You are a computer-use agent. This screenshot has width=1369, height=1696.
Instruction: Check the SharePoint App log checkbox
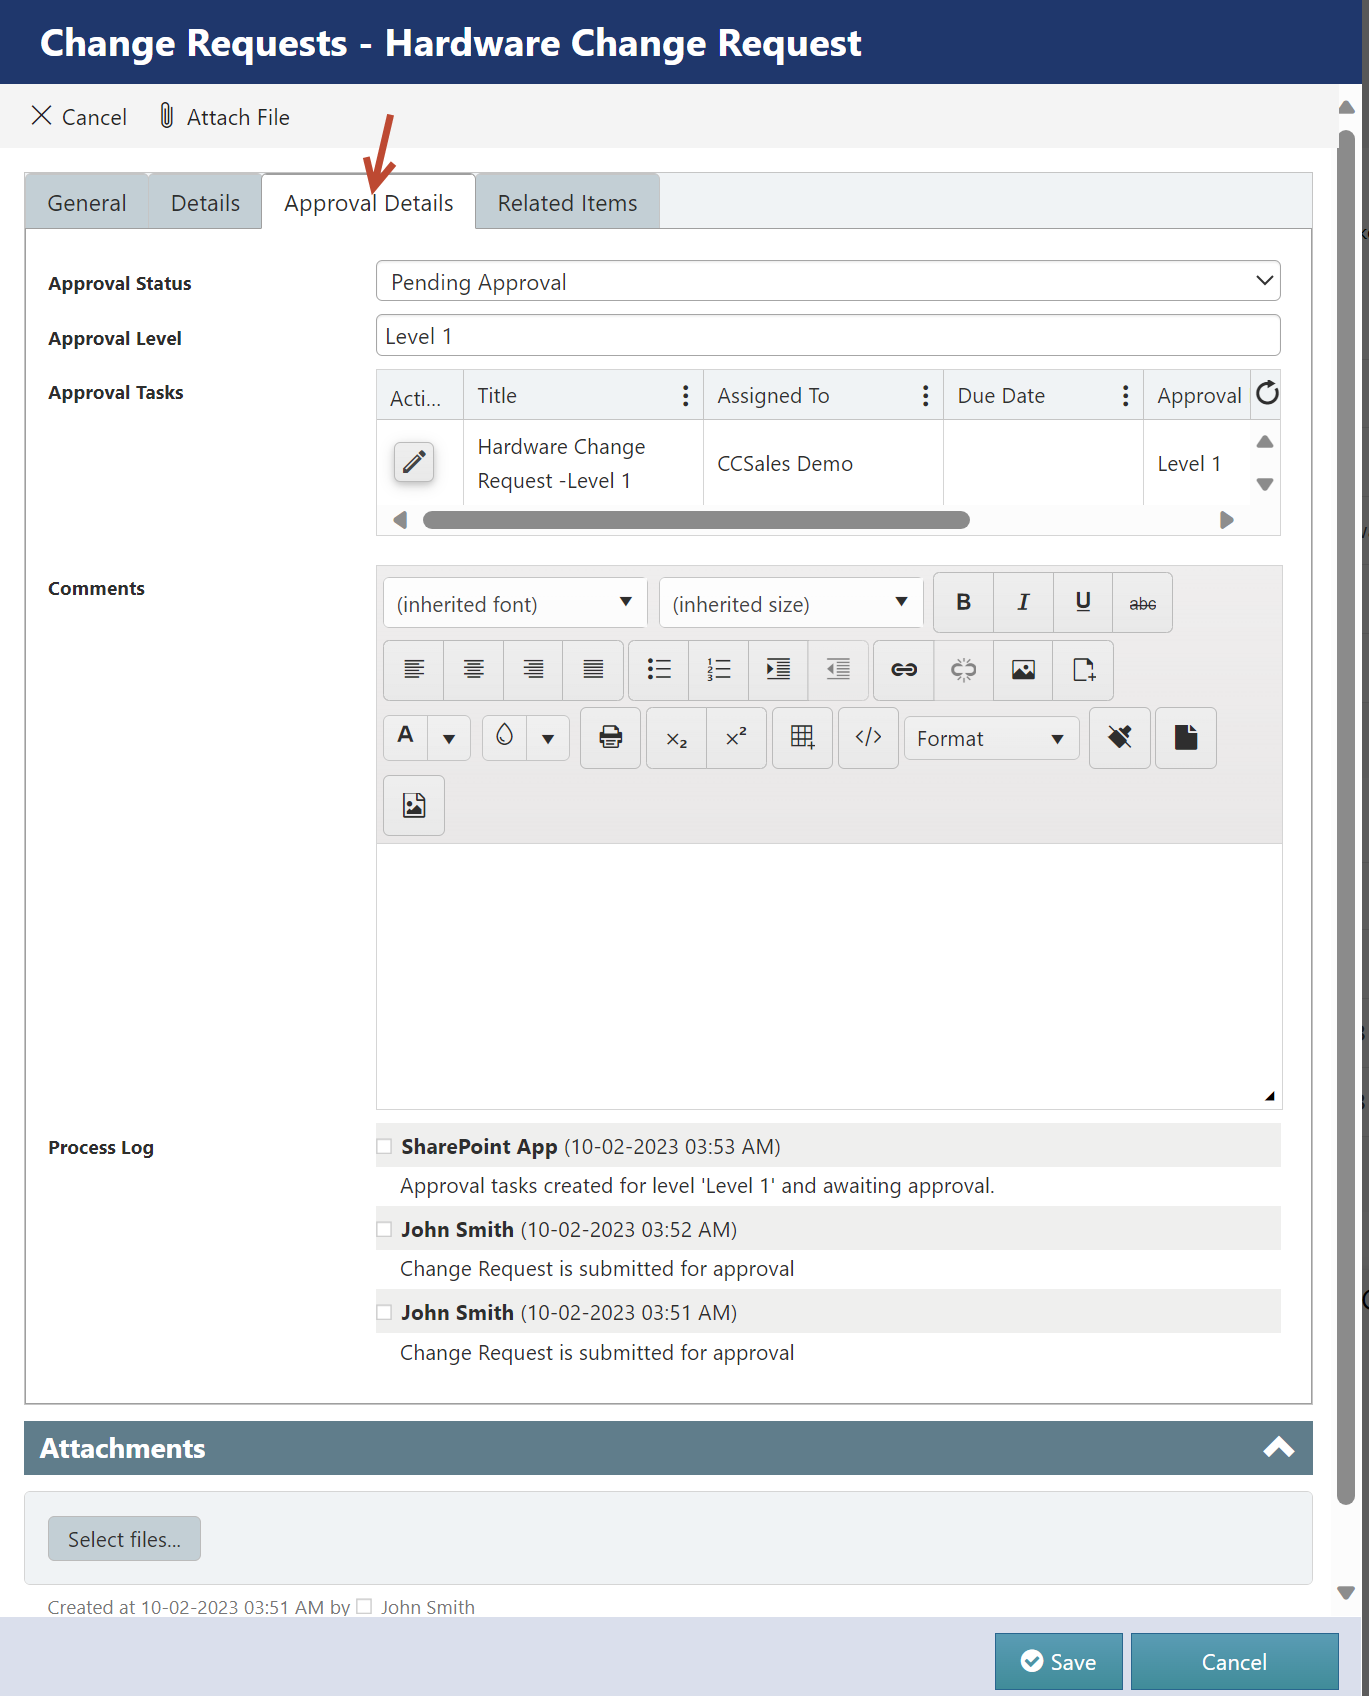point(384,1146)
